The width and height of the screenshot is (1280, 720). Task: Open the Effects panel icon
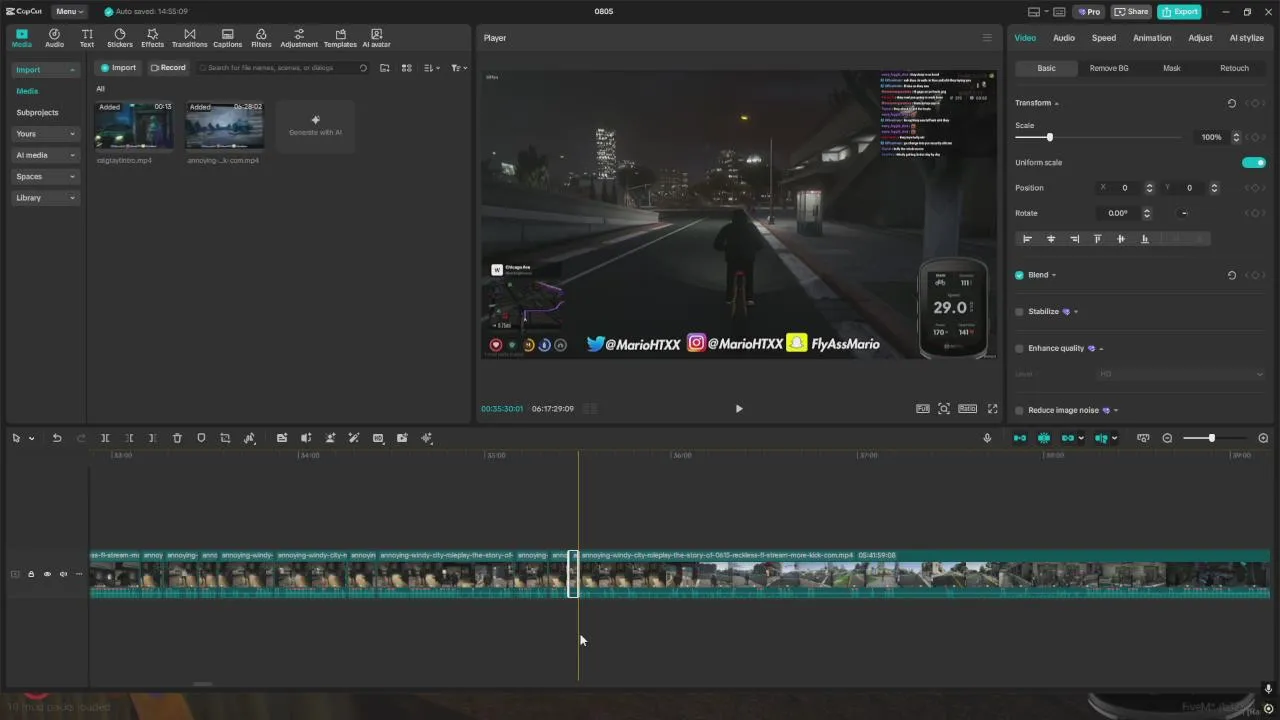point(152,38)
